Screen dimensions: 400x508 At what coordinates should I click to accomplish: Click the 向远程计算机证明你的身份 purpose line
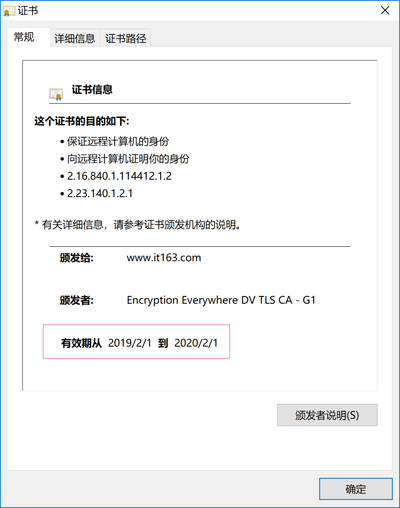click(x=128, y=159)
